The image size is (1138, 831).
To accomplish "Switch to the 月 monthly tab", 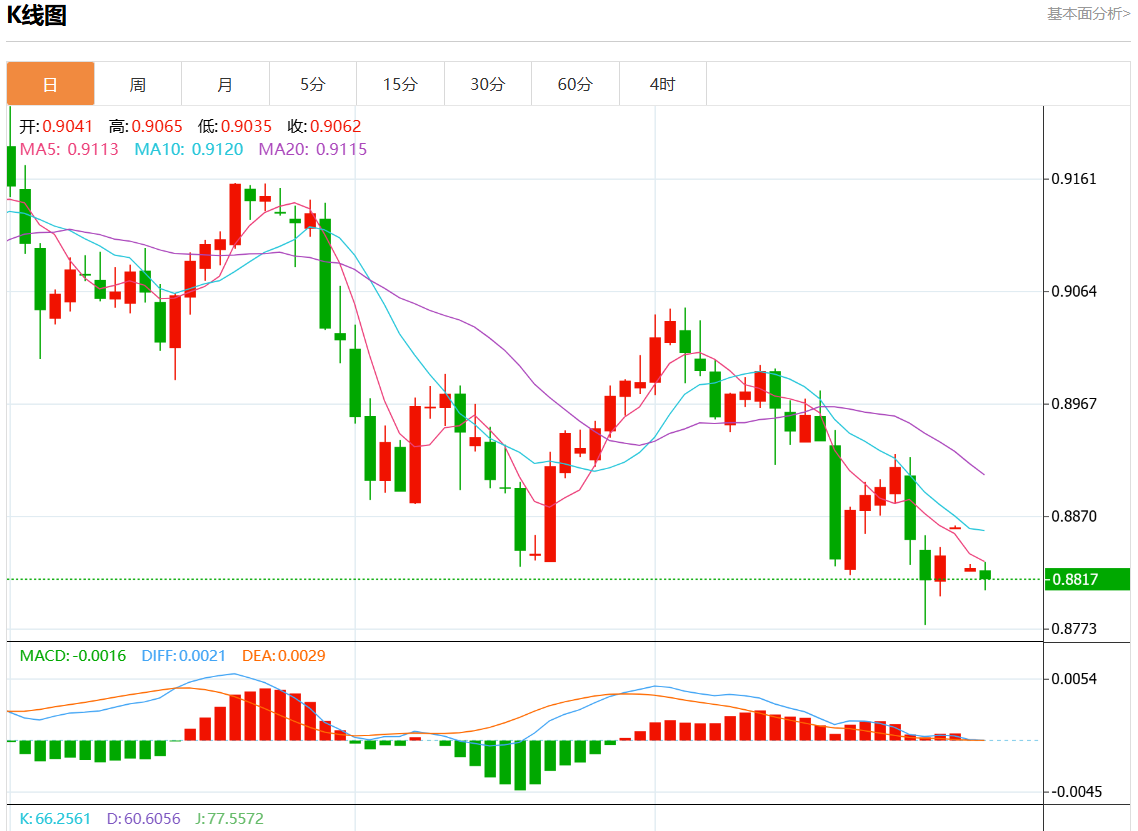I will [x=225, y=84].
